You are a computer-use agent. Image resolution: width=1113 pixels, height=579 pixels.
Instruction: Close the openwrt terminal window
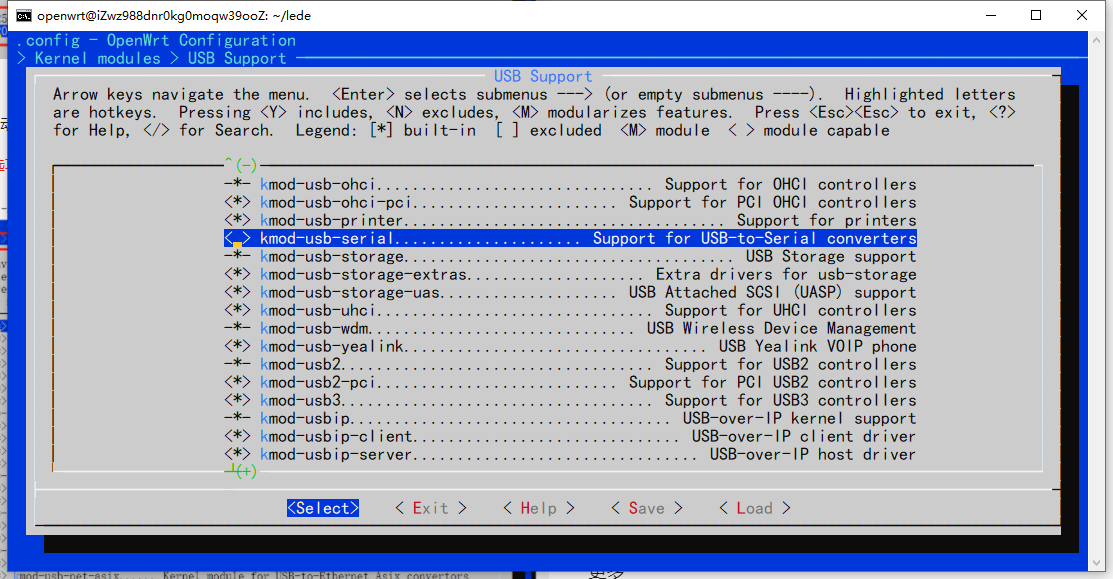click(x=1084, y=15)
